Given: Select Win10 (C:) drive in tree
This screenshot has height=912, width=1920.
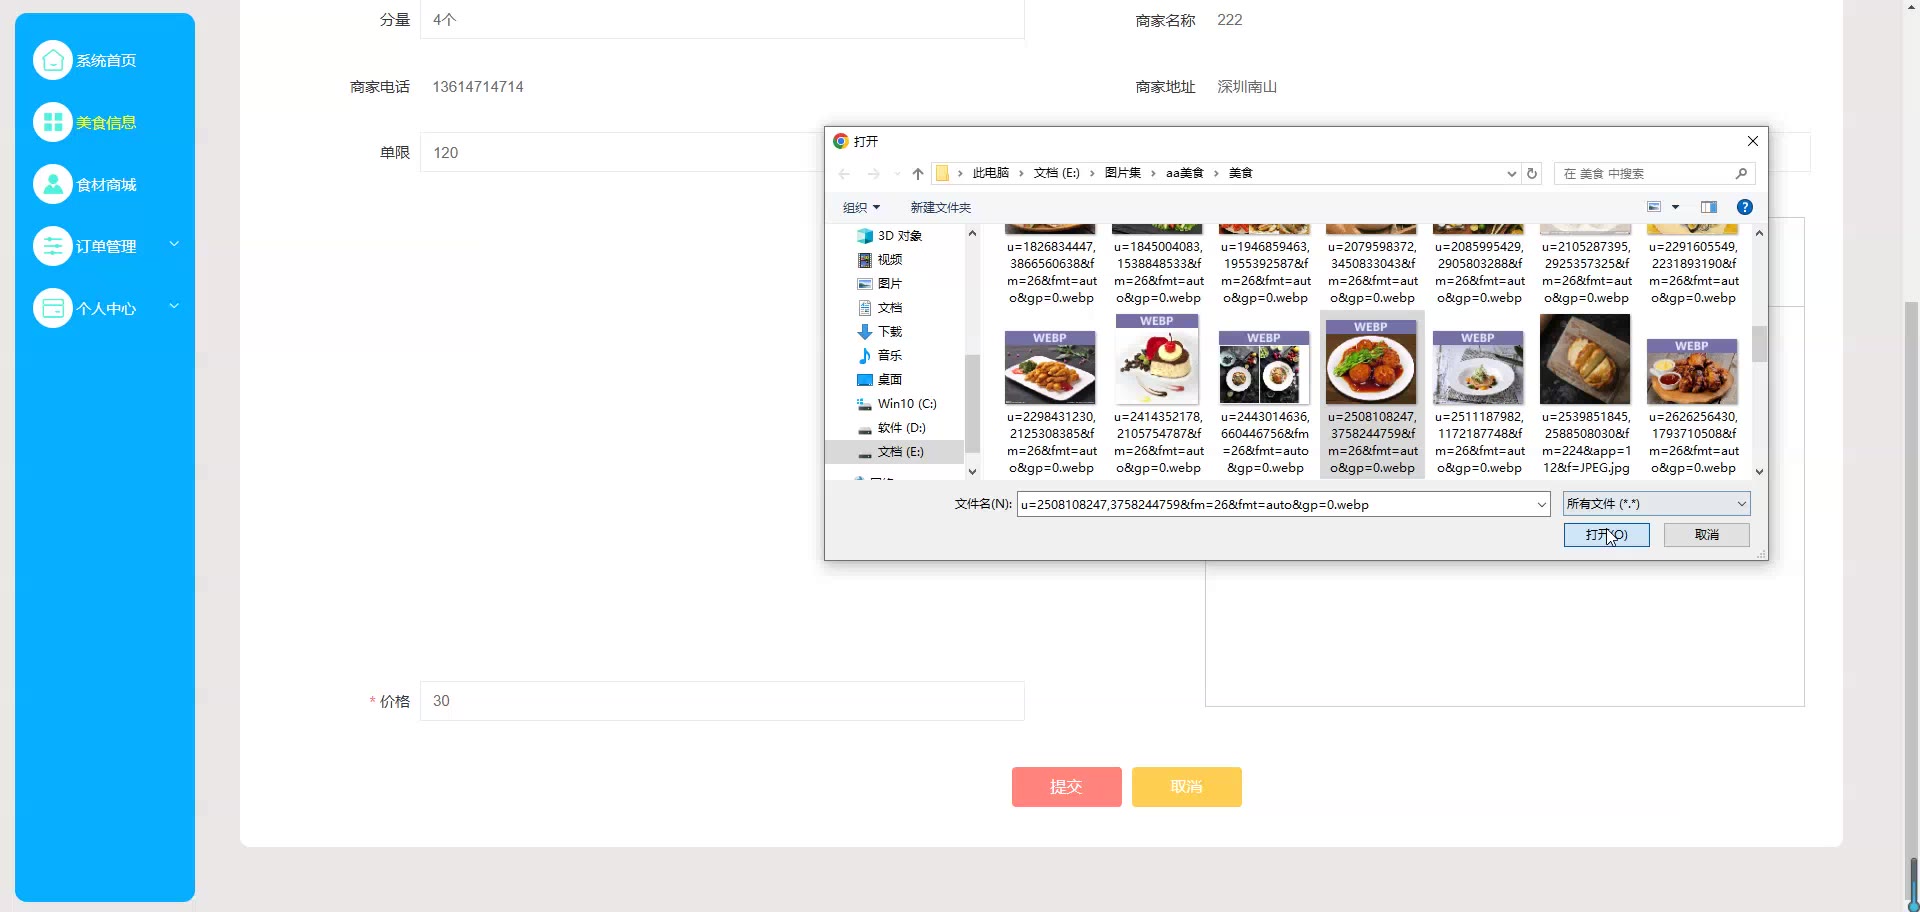Looking at the screenshot, I should 897,404.
